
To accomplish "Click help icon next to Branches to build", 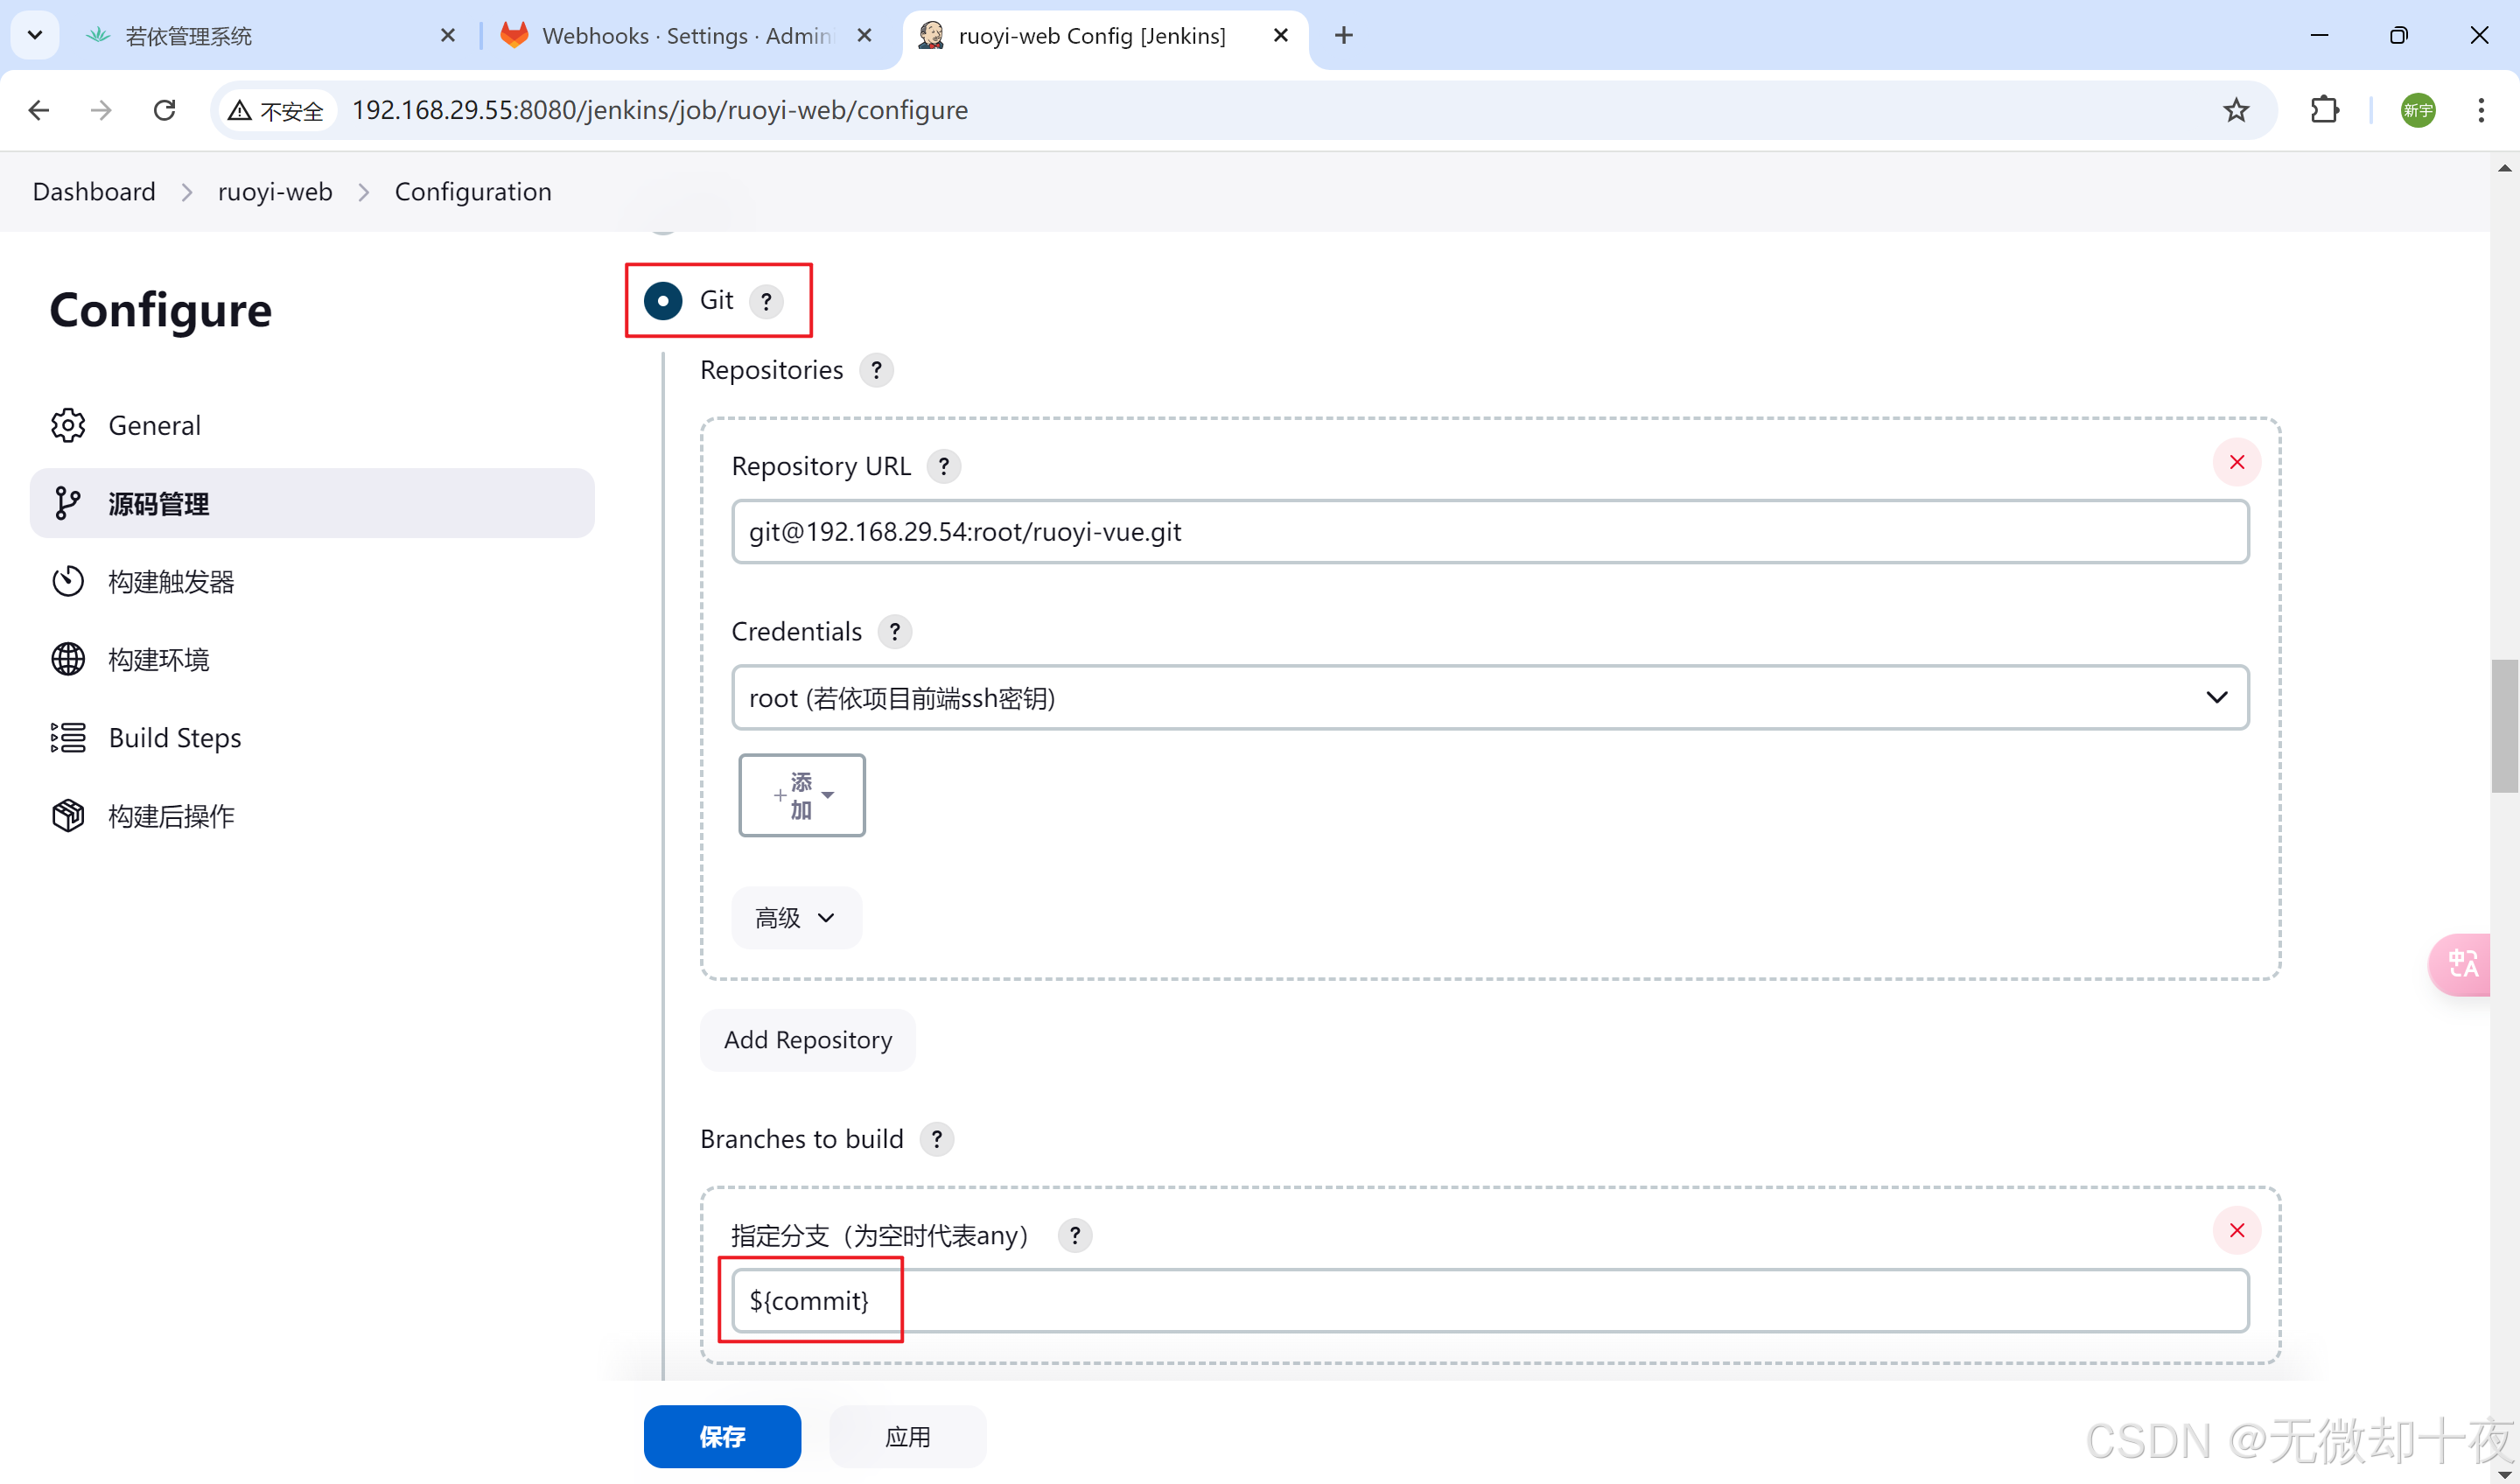I will point(936,1139).
